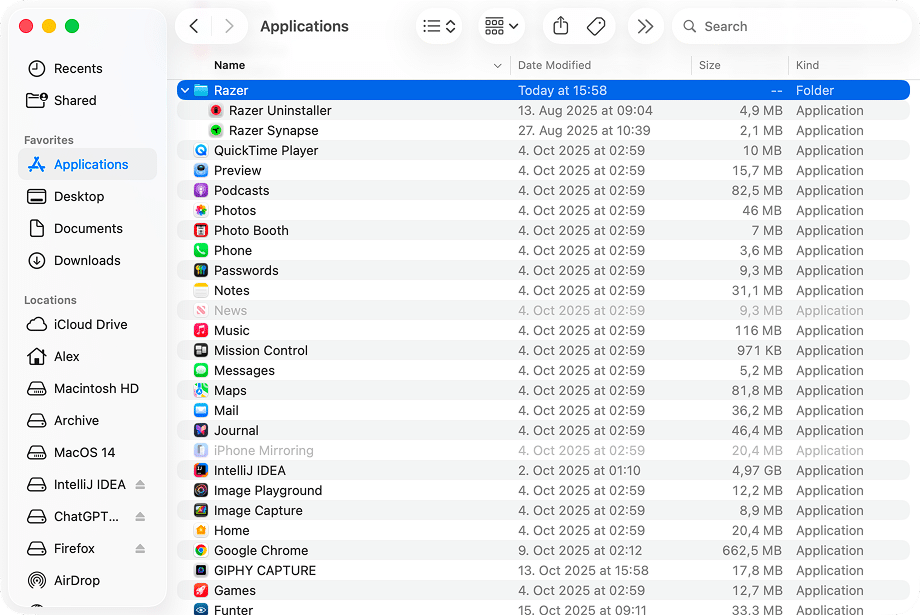Collapse the Razer folder disclosure triangle
This screenshot has height=615, width=920.
(x=184, y=91)
